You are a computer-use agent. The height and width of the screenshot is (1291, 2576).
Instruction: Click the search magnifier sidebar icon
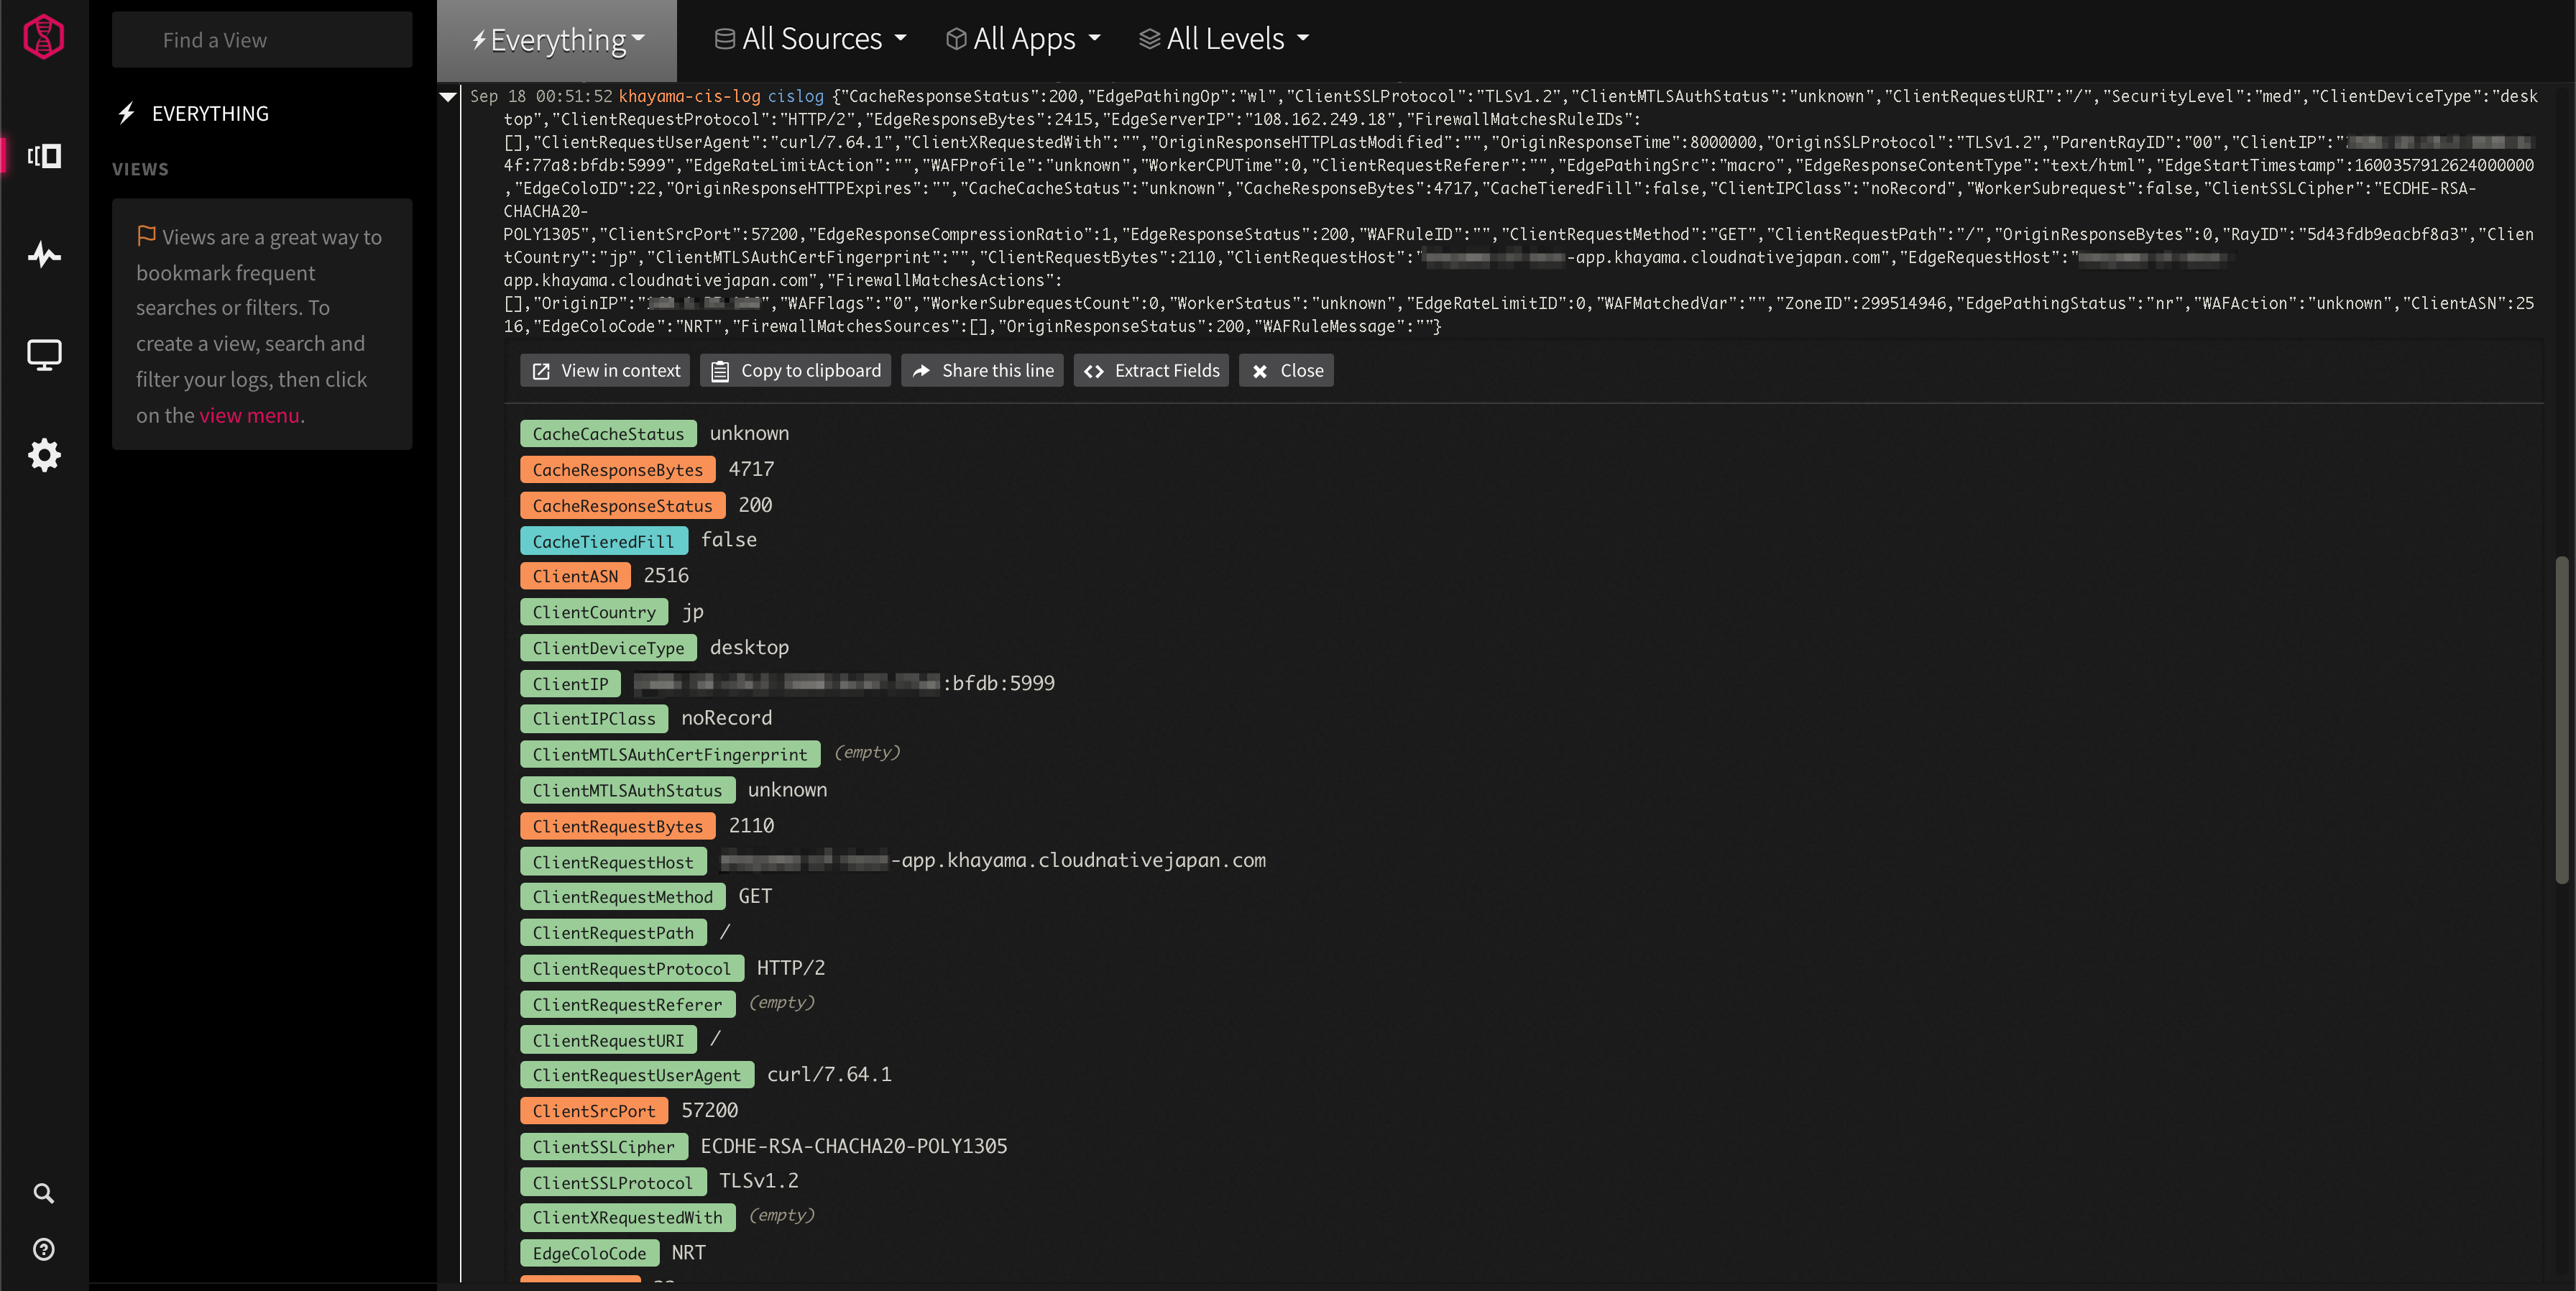44,1193
